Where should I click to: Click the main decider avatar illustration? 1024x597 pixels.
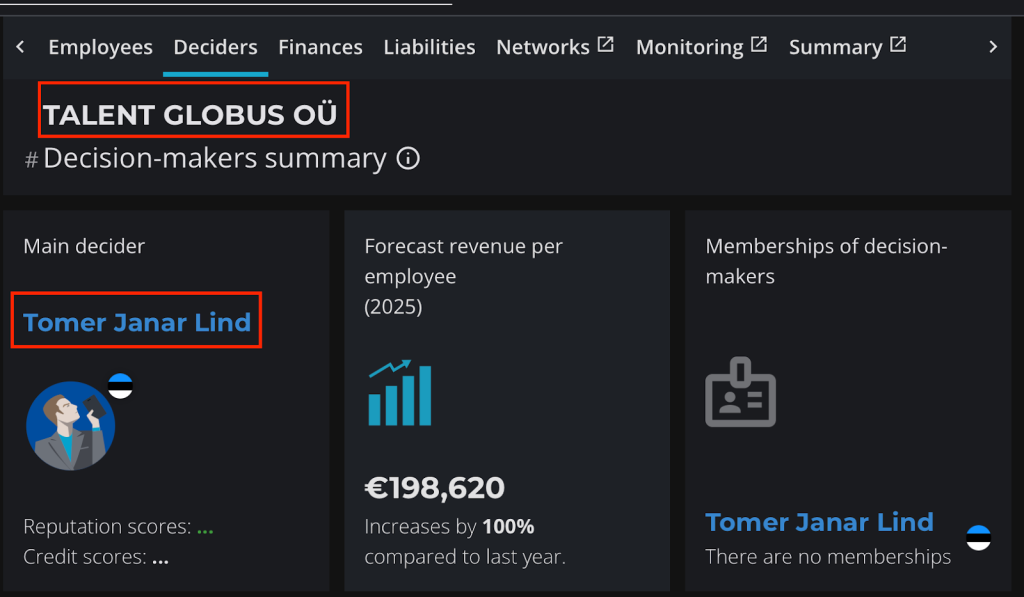click(70, 426)
